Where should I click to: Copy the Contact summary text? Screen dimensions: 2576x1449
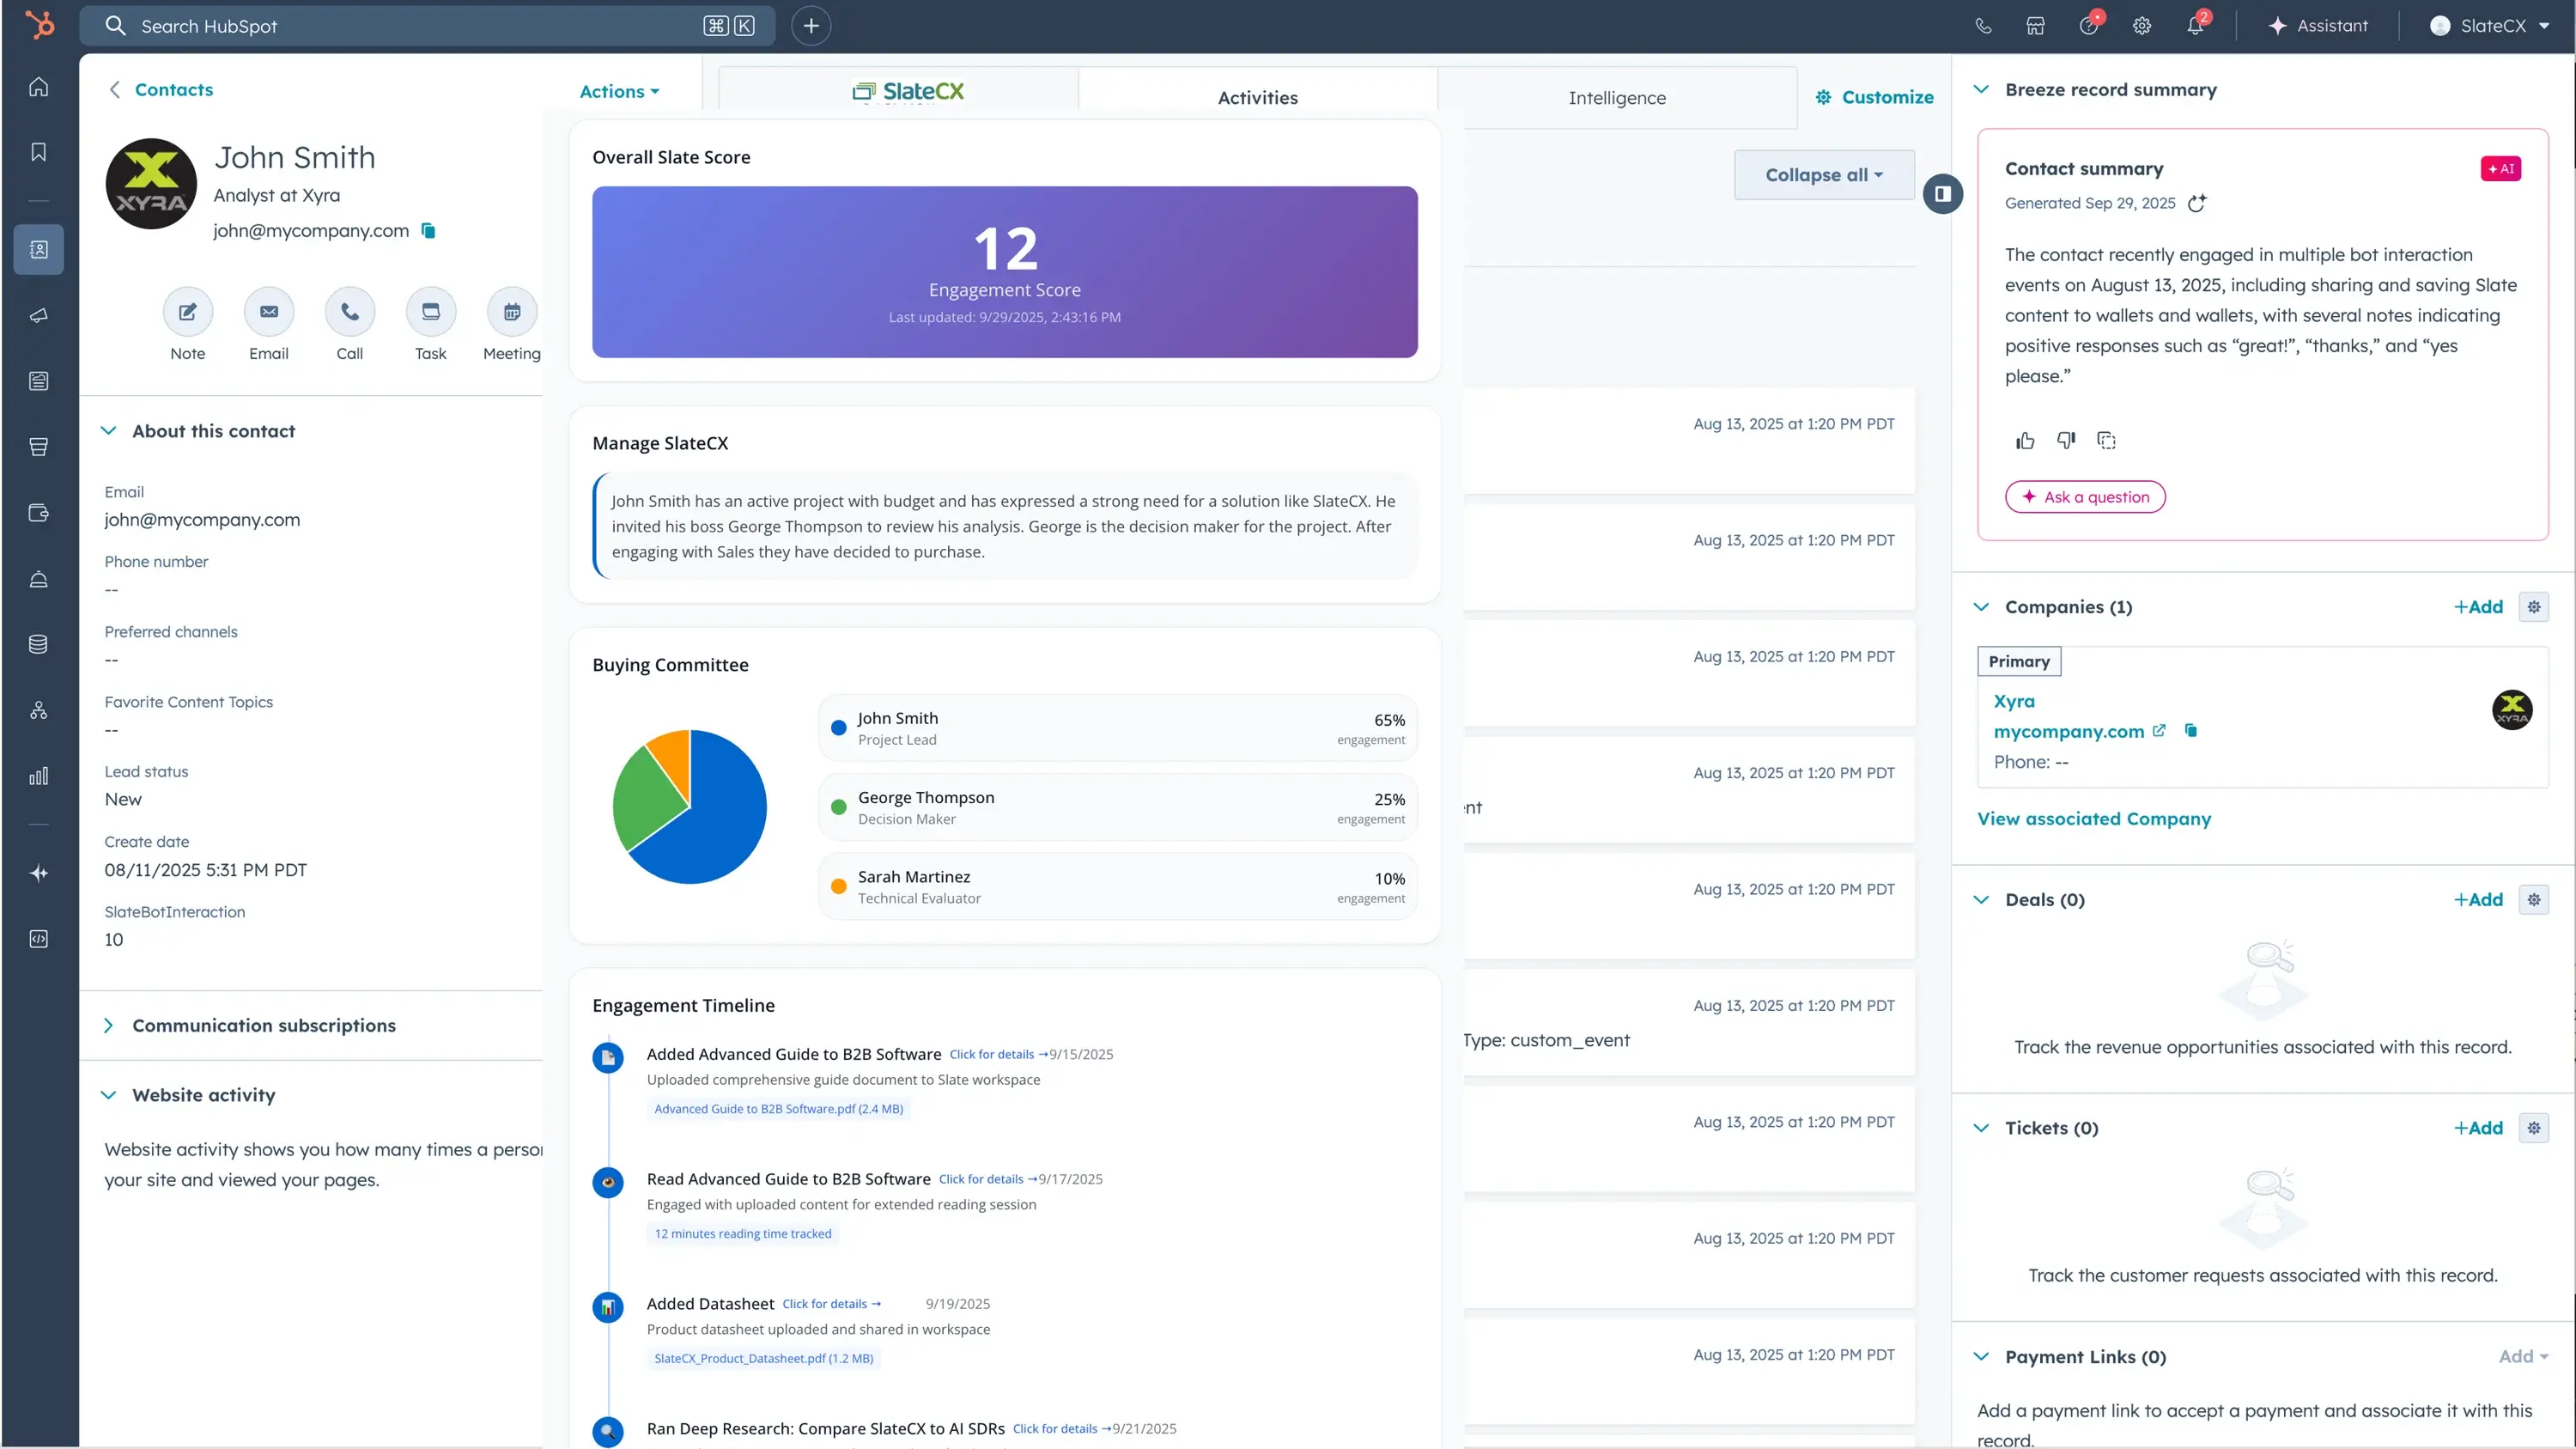[x=2107, y=441]
